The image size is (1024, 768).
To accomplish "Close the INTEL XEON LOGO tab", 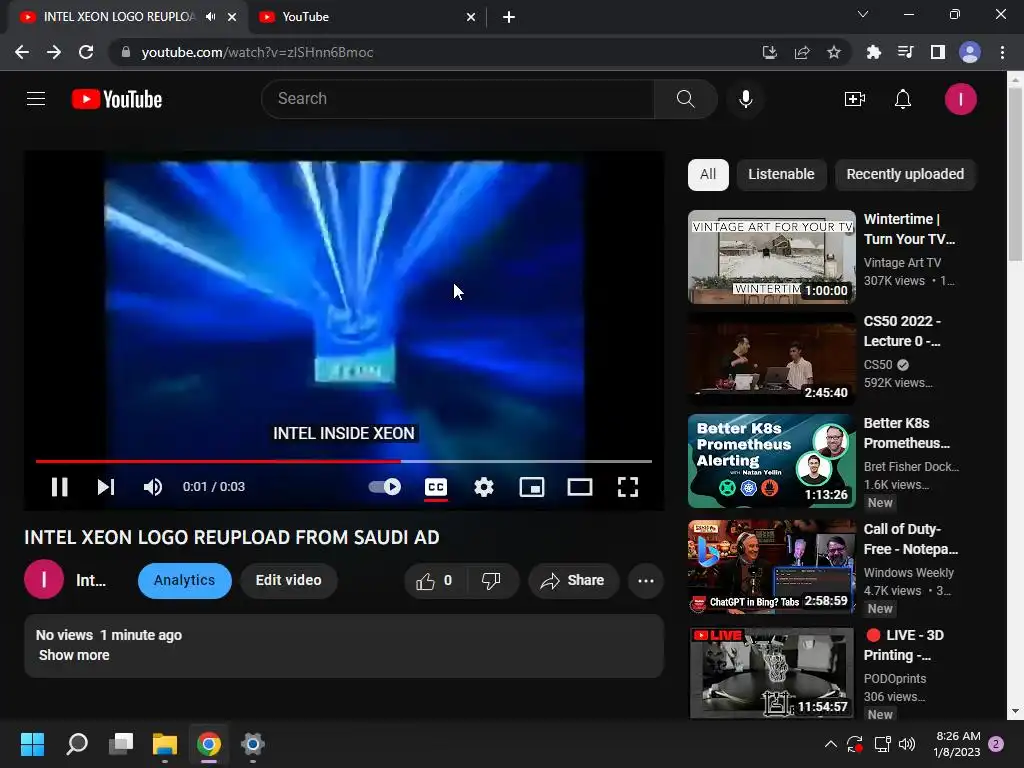I will point(232,17).
